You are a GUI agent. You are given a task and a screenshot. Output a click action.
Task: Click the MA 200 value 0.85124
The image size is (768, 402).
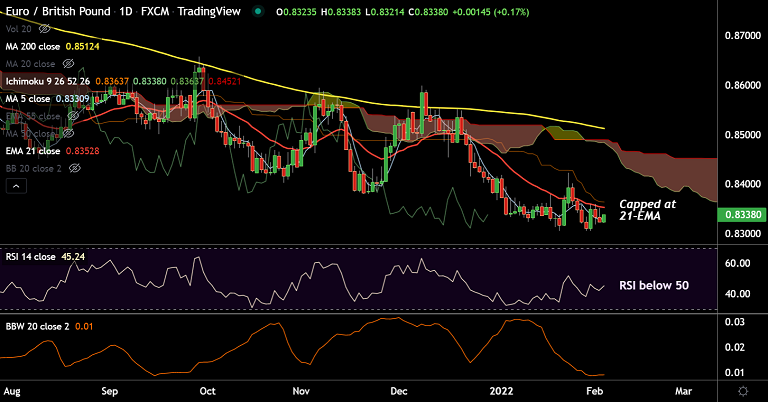point(82,47)
